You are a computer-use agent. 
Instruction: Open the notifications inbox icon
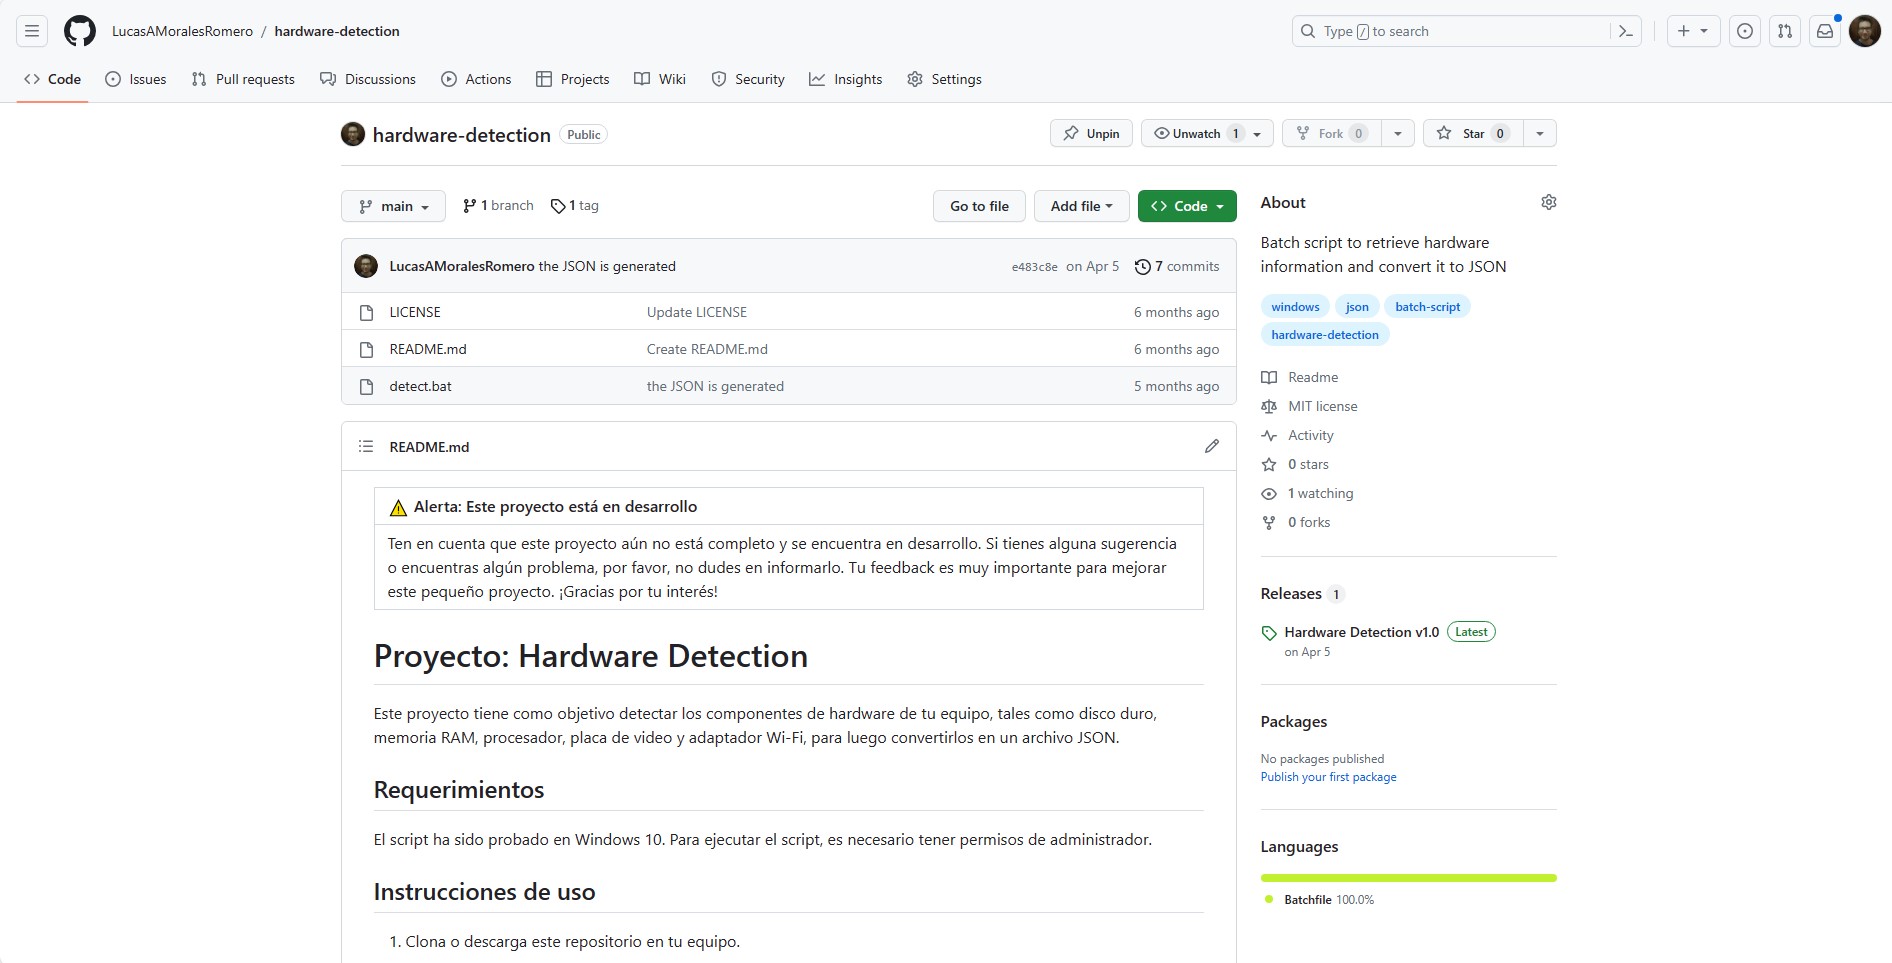[1825, 31]
